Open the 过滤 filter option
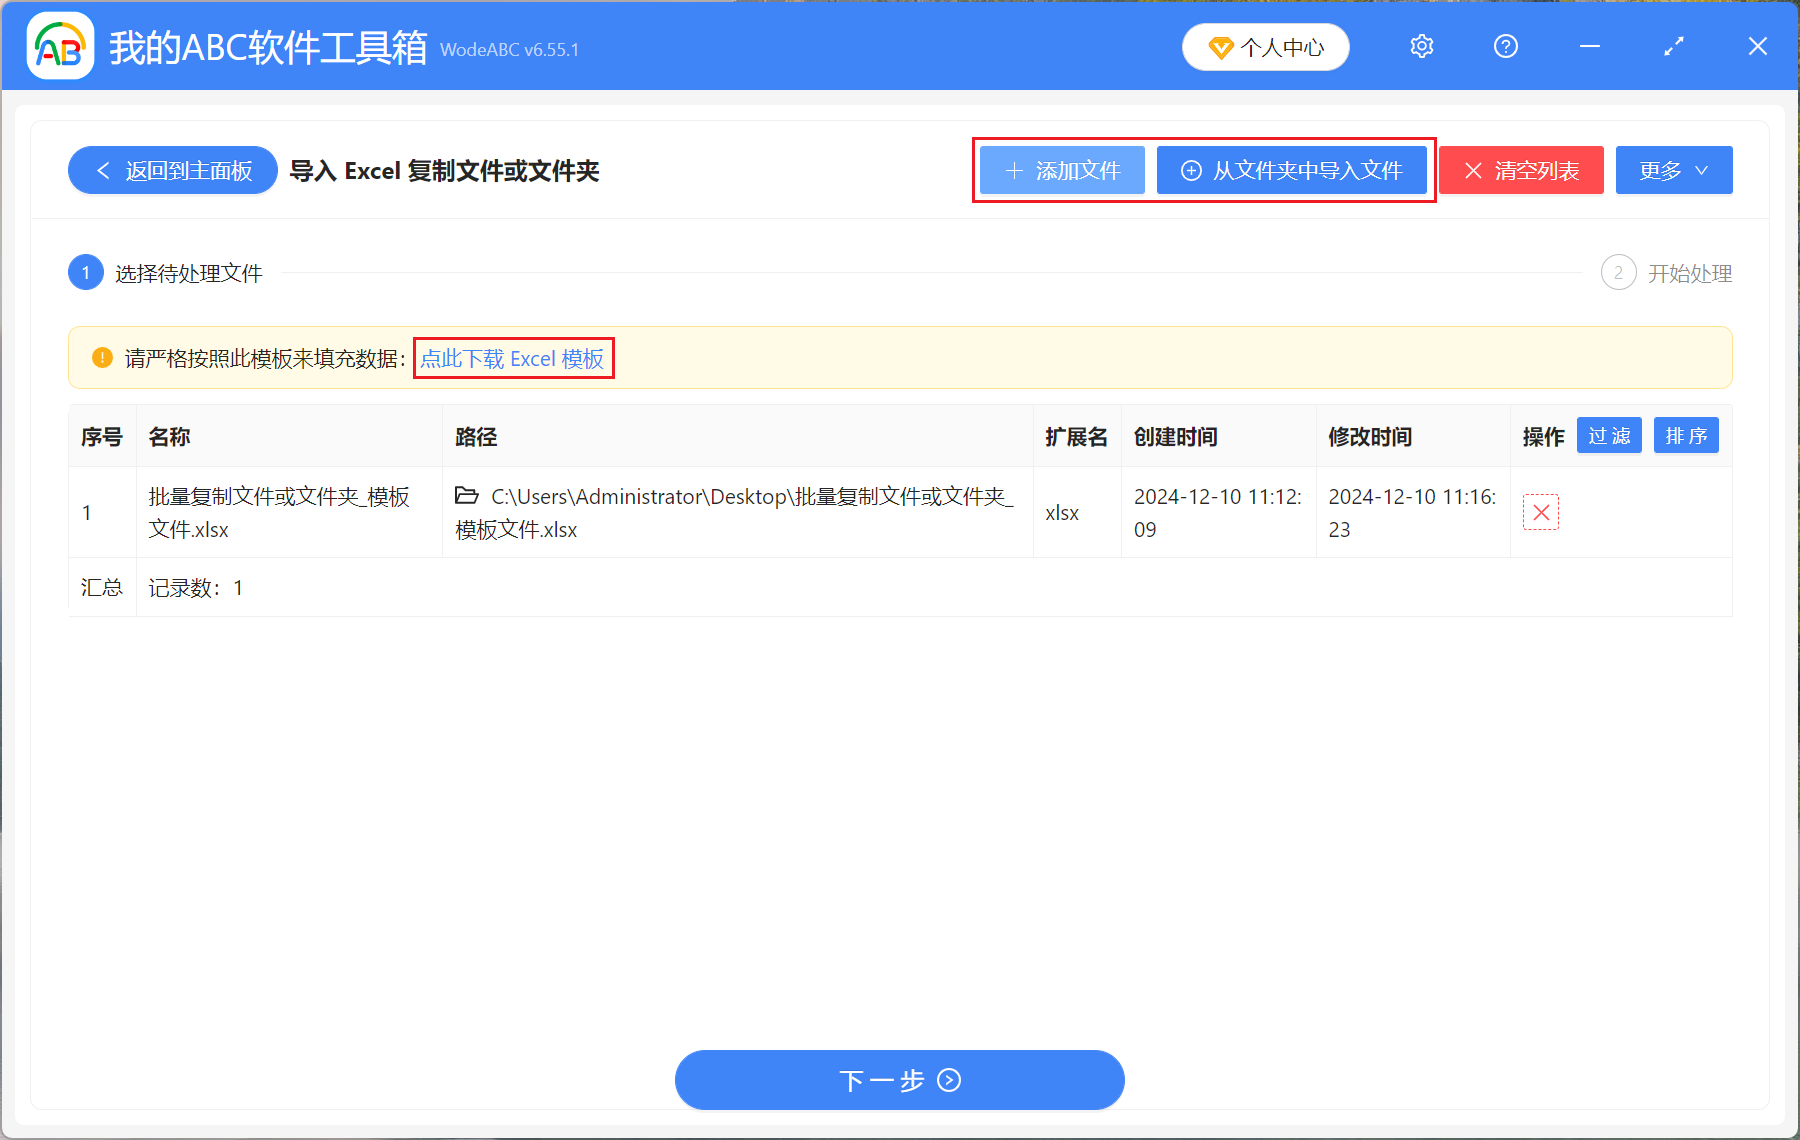Screen dimensions: 1800x1140 point(1609,435)
